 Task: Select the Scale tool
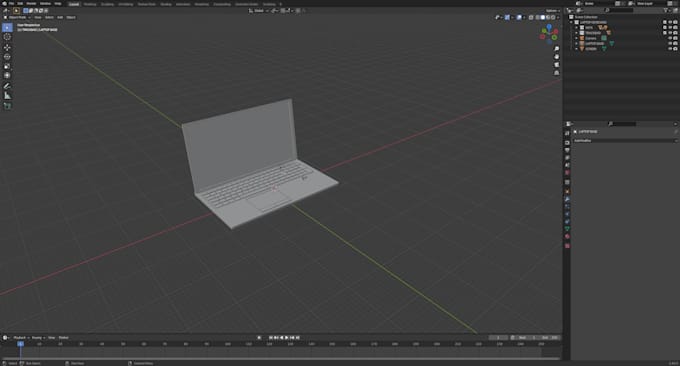click(x=7, y=66)
